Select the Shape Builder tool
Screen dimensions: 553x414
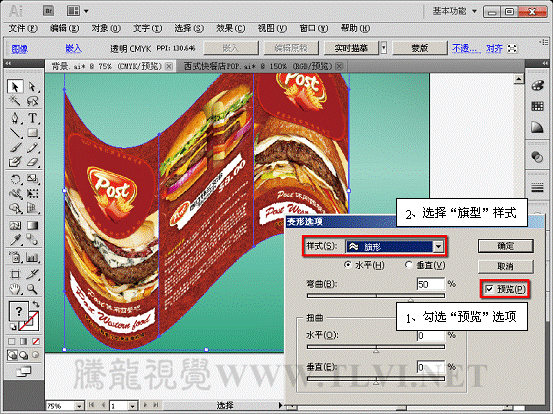click(x=15, y=208)
